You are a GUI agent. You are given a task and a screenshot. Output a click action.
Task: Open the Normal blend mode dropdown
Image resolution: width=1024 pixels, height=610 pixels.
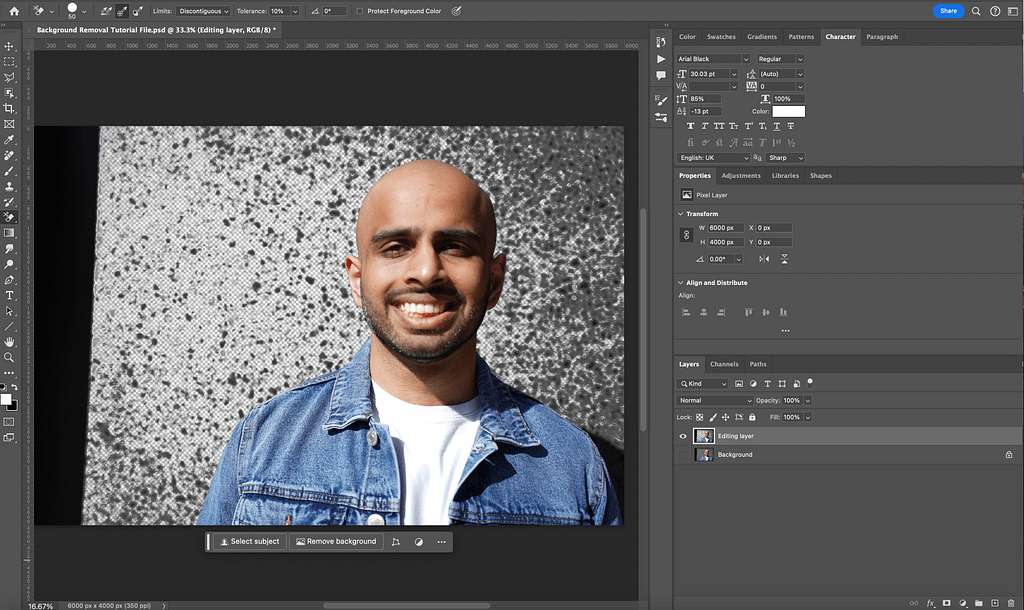716,400
